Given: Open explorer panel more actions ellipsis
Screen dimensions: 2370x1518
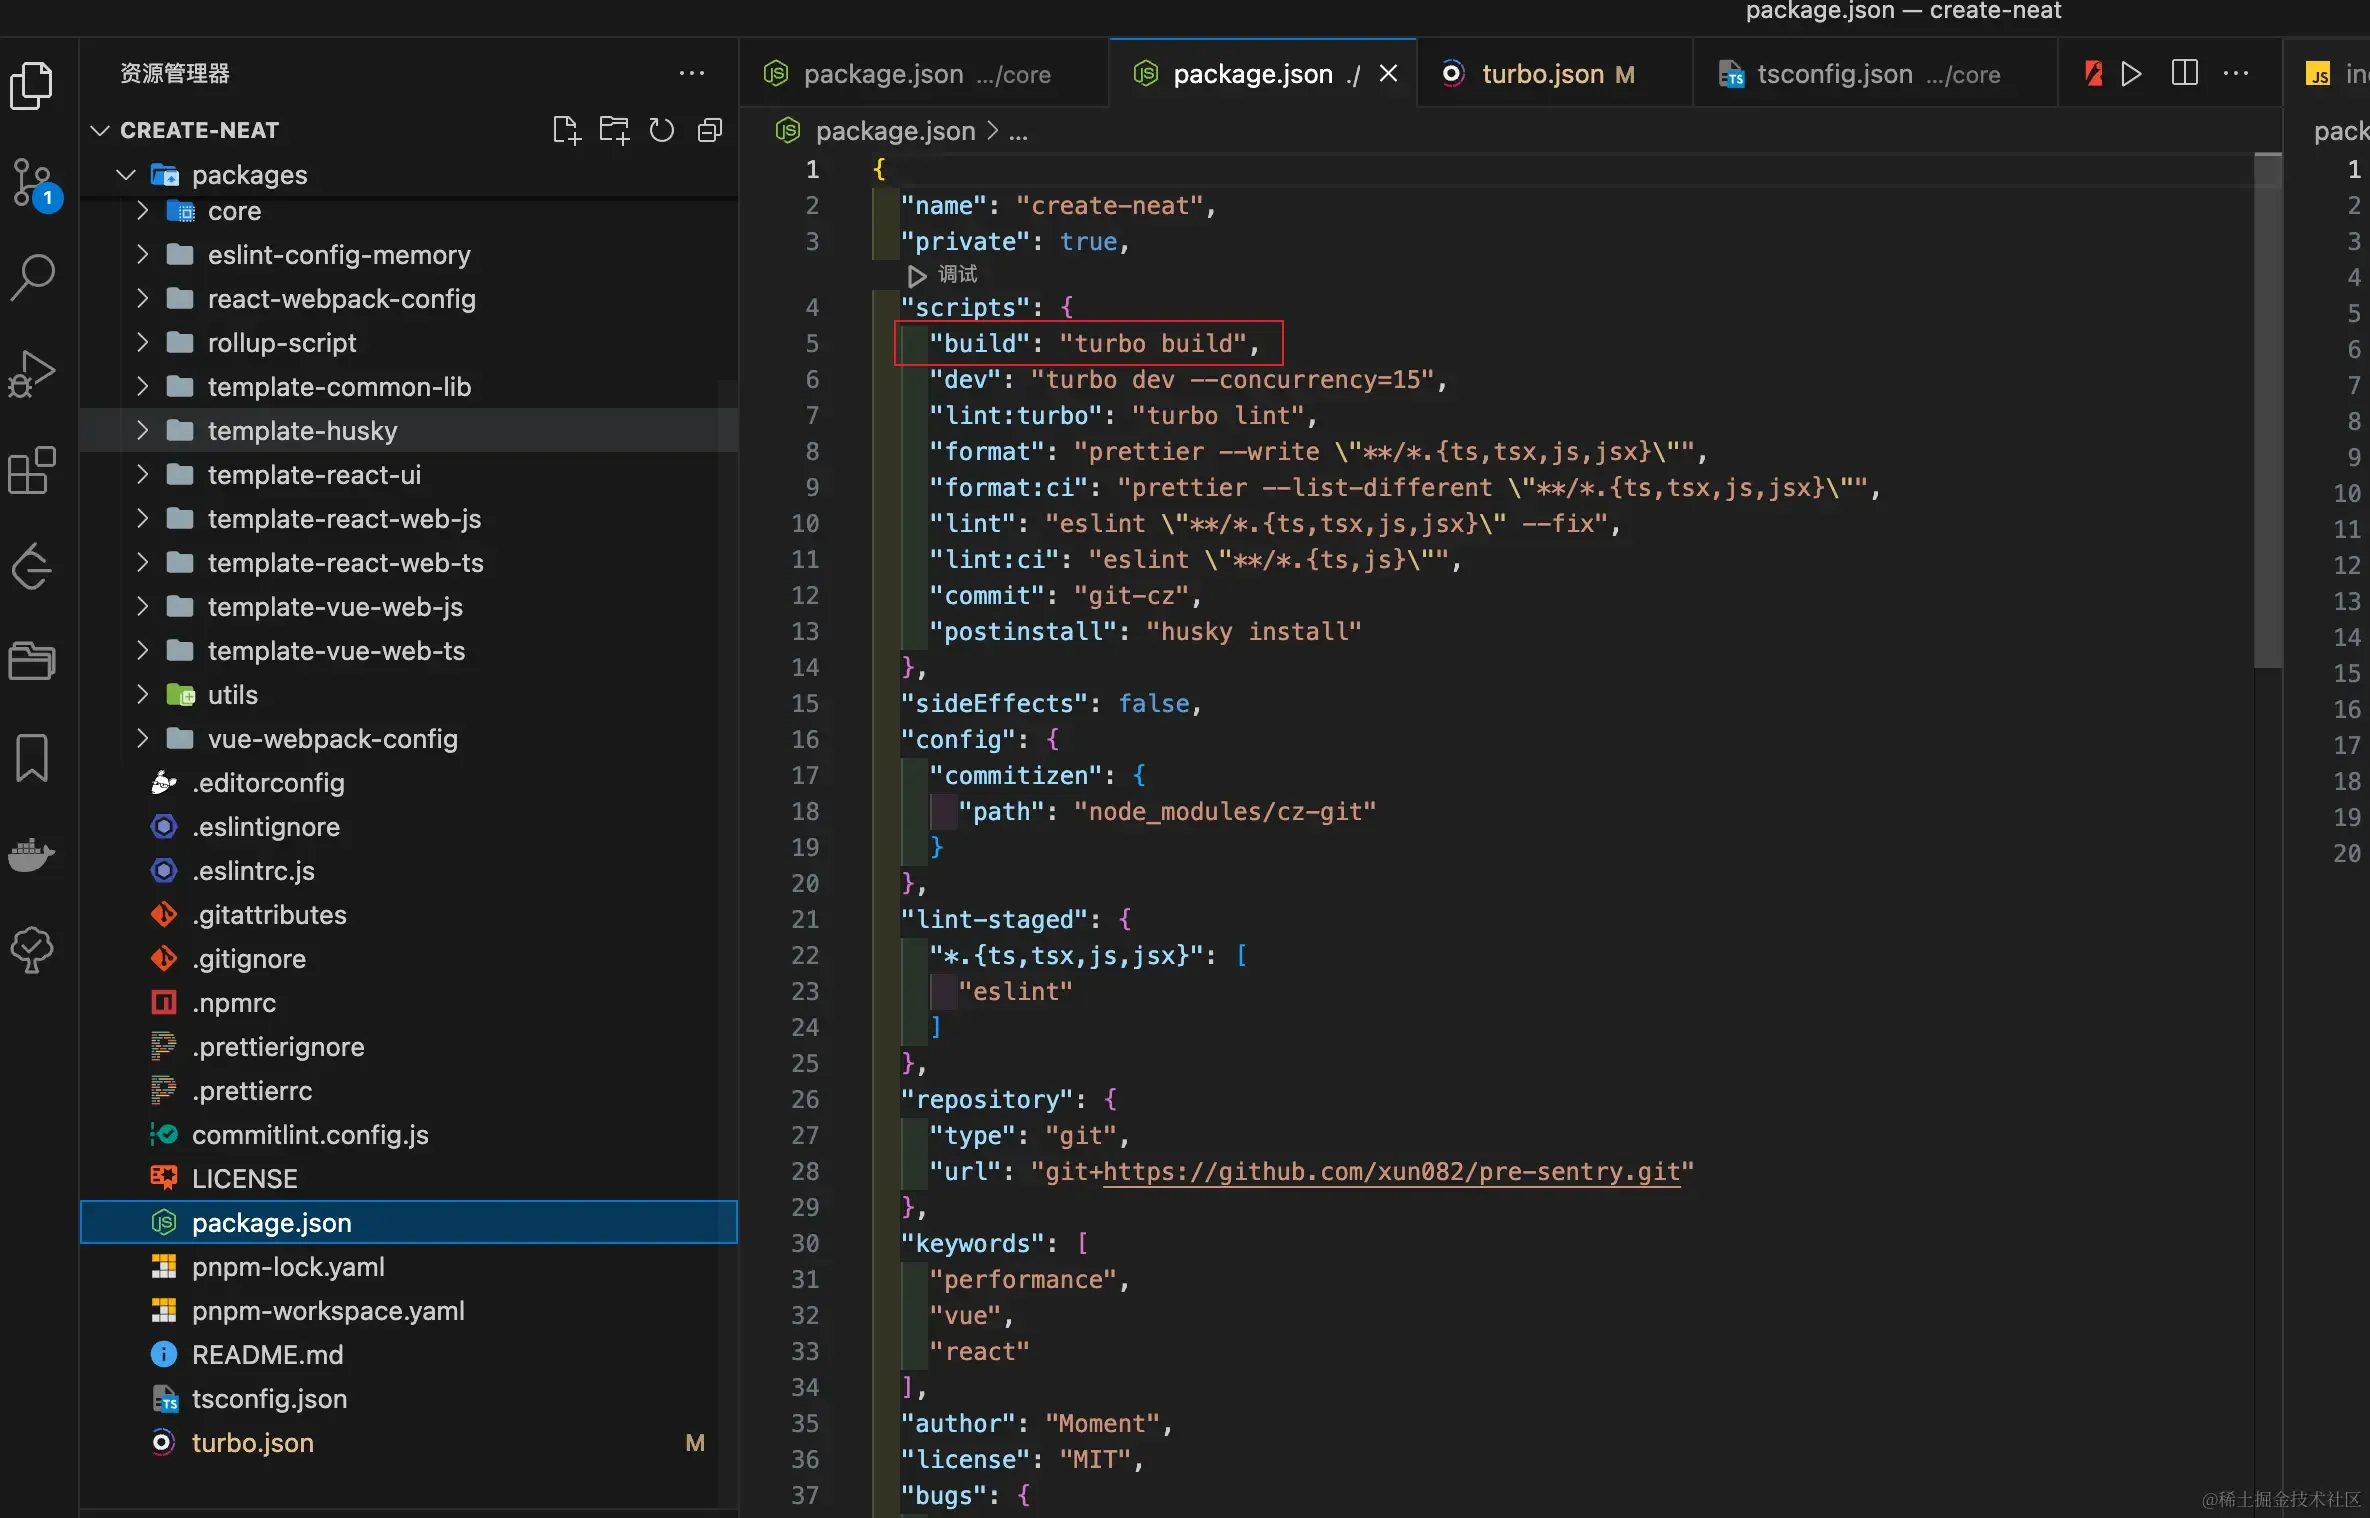Looking at the screenshot, I should [692, 73].
